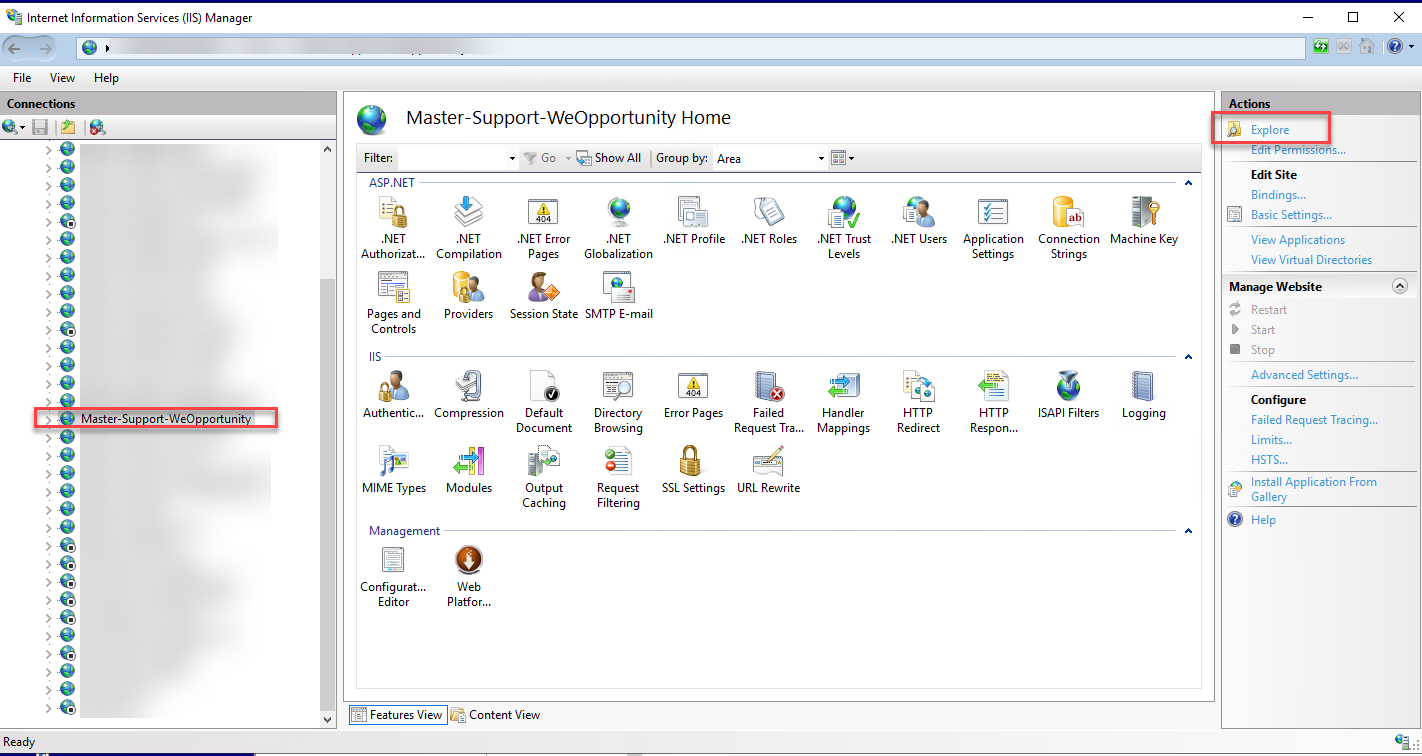Image resolution: width=1422 pixels, height=756 pixels.
Task: Click the Explore action link
Action: [x=1270, y=130]
